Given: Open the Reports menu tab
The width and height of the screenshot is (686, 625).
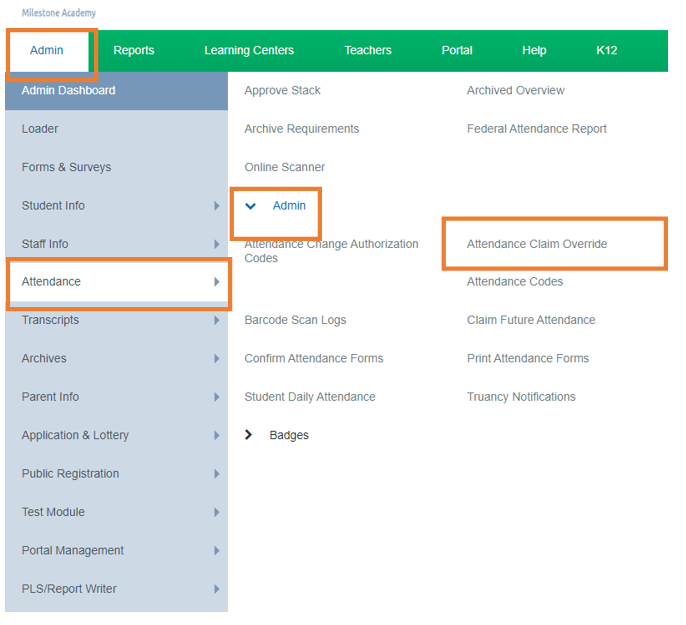Looking at the screenshot, I should point(134,51).
